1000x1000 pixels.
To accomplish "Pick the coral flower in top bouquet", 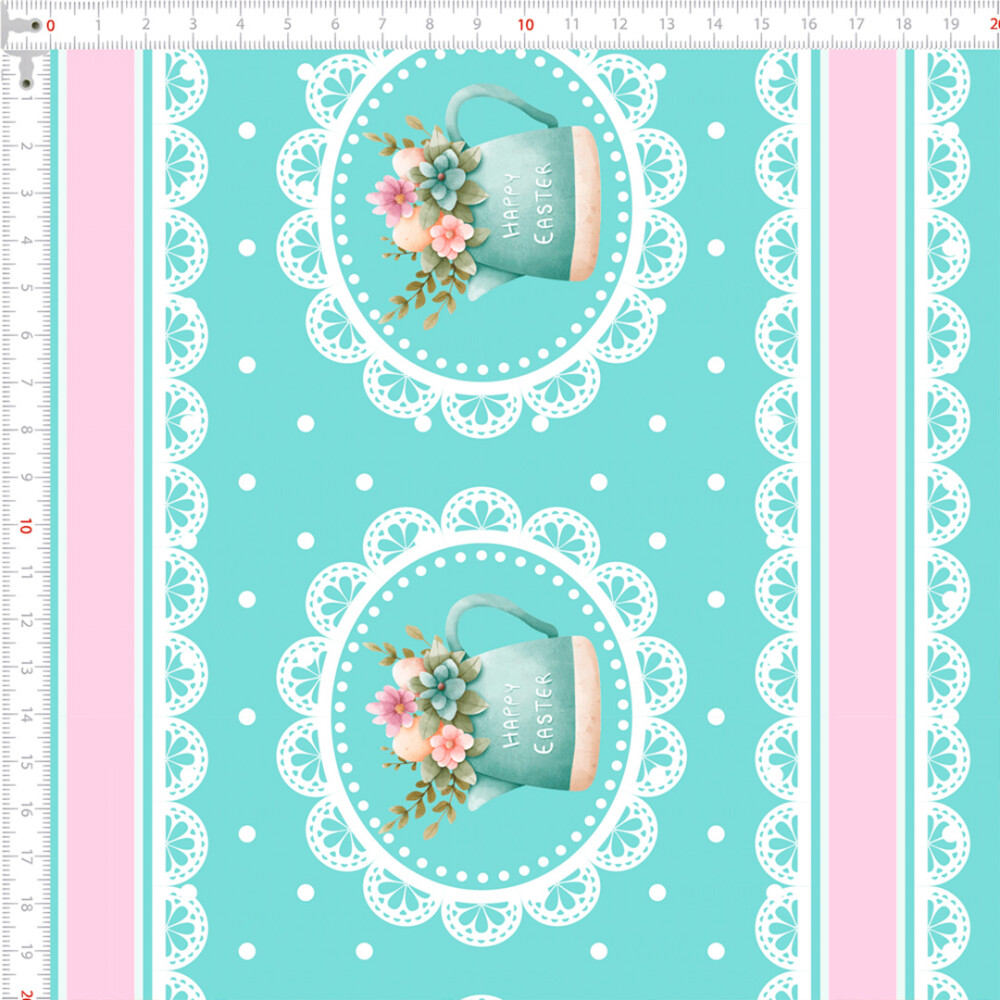I will coord(450,236).
